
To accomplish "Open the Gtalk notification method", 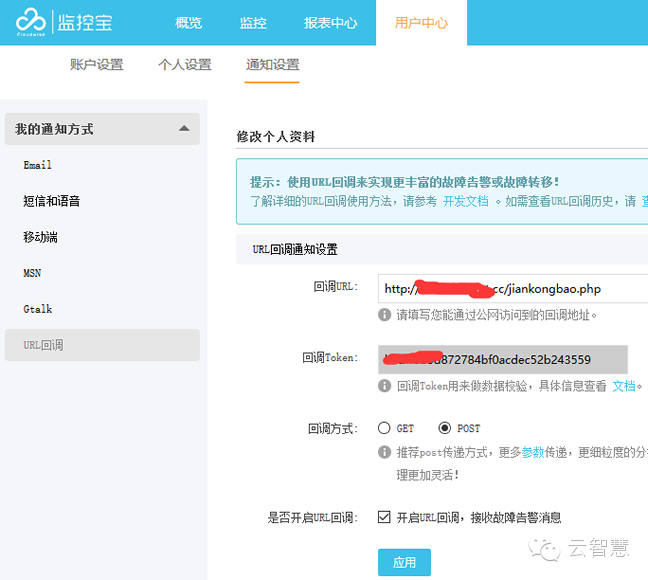I will pyautogui.click(x=38, y=309).
